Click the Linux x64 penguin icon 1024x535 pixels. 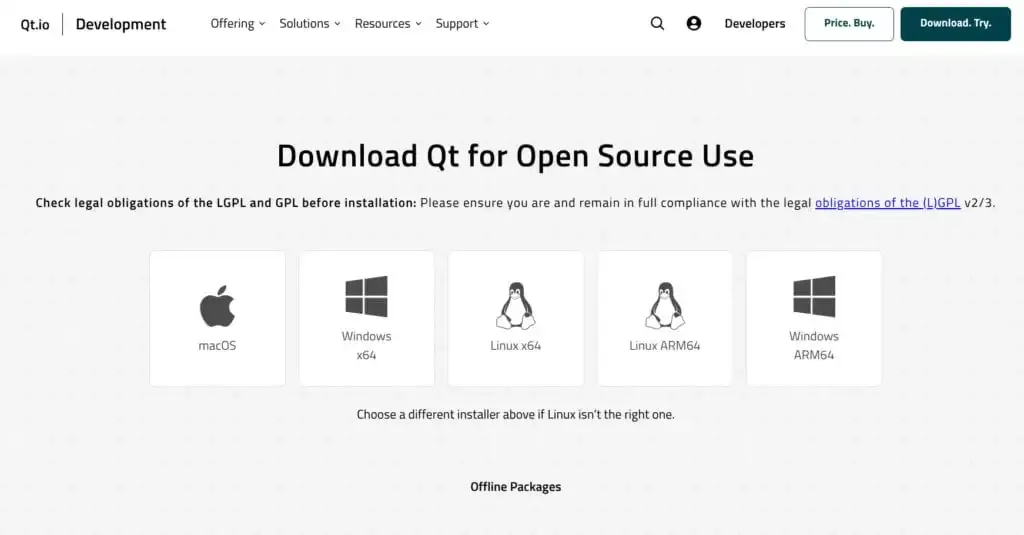[x=515, y=306]
